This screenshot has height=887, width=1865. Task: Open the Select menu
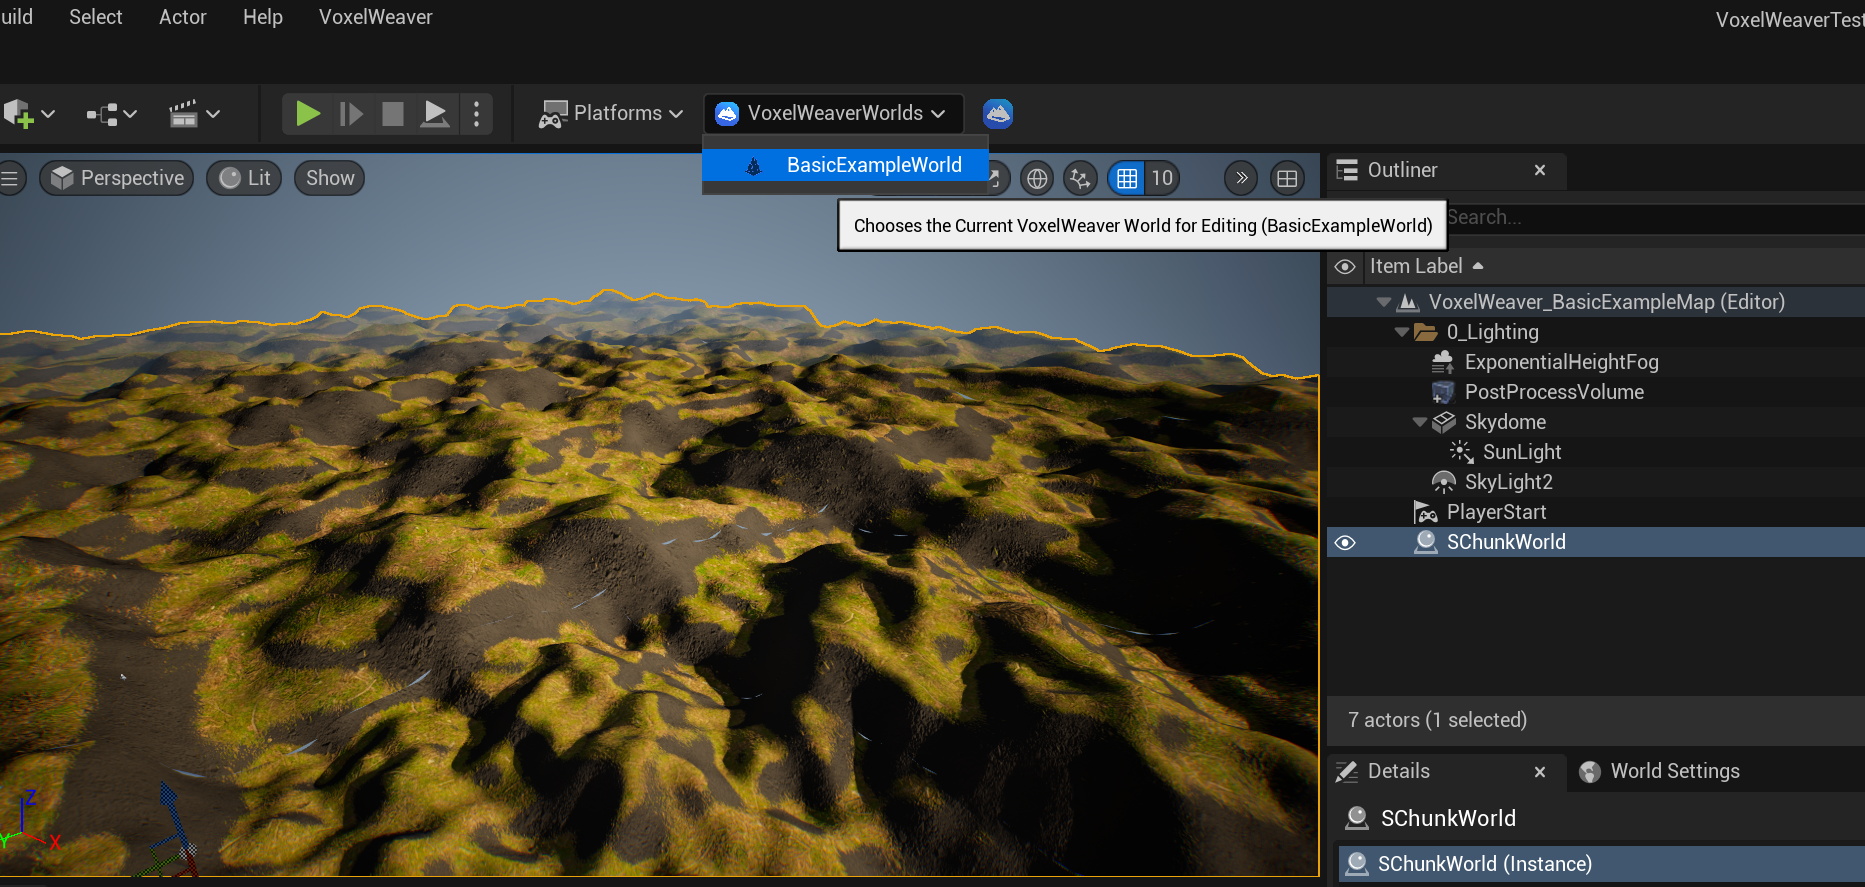coord(96,17)
